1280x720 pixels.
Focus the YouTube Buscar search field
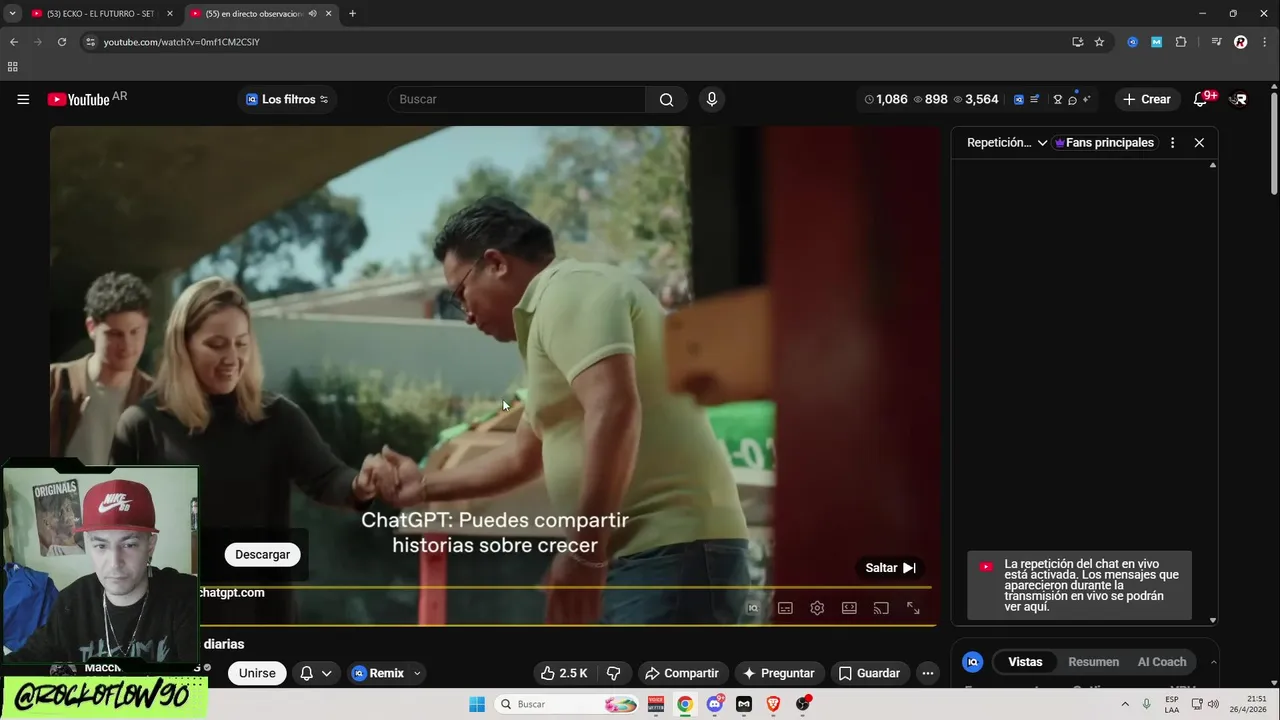coord(516,99)
